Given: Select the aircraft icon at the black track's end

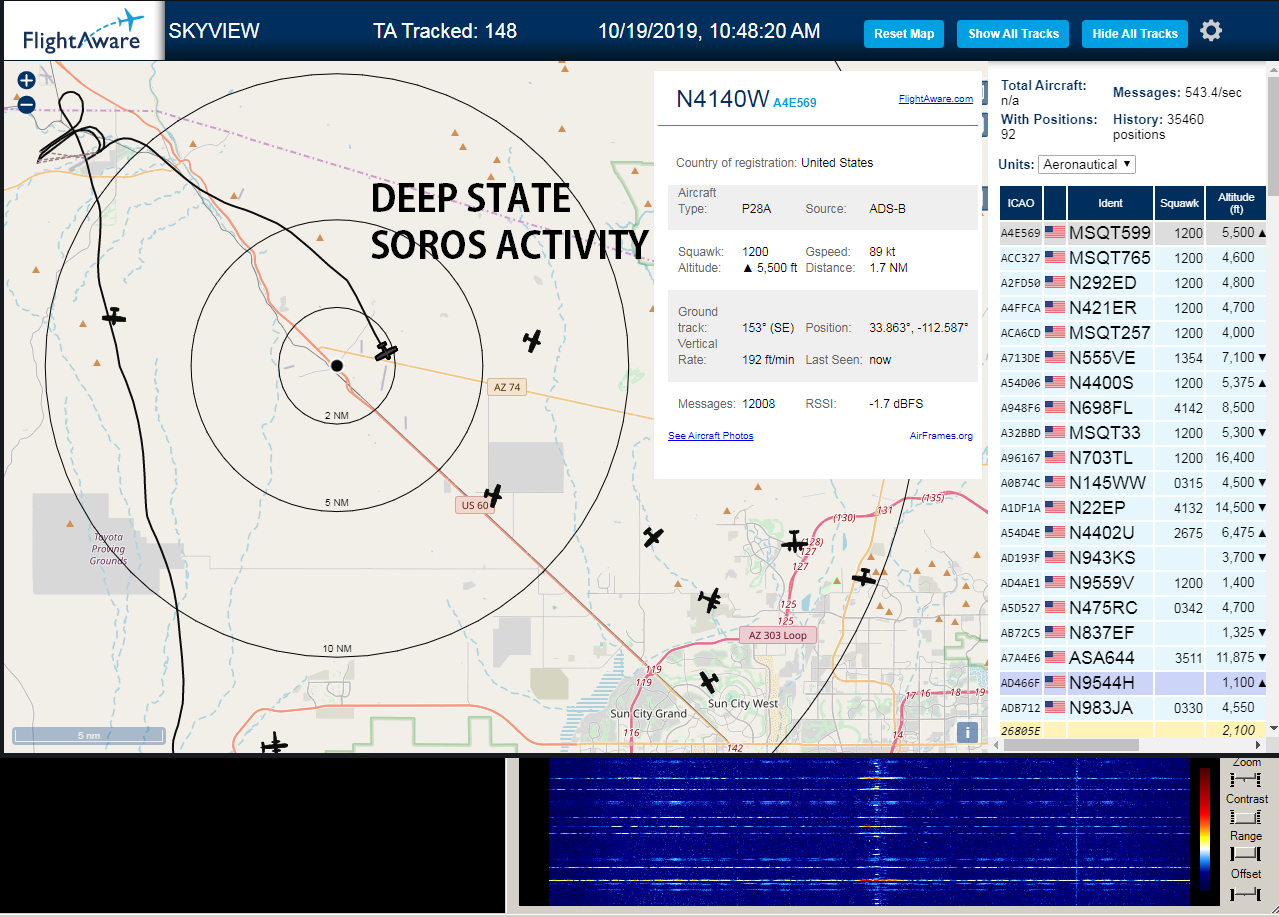Looking at the screenshot, I should [386, 351].
